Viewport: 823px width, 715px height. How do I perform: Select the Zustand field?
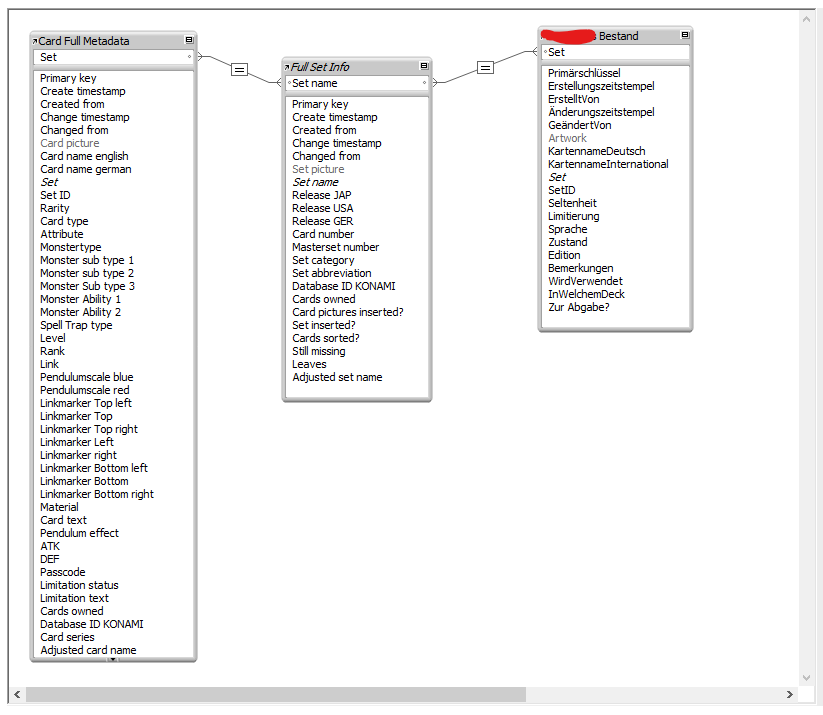click(568, 242)
